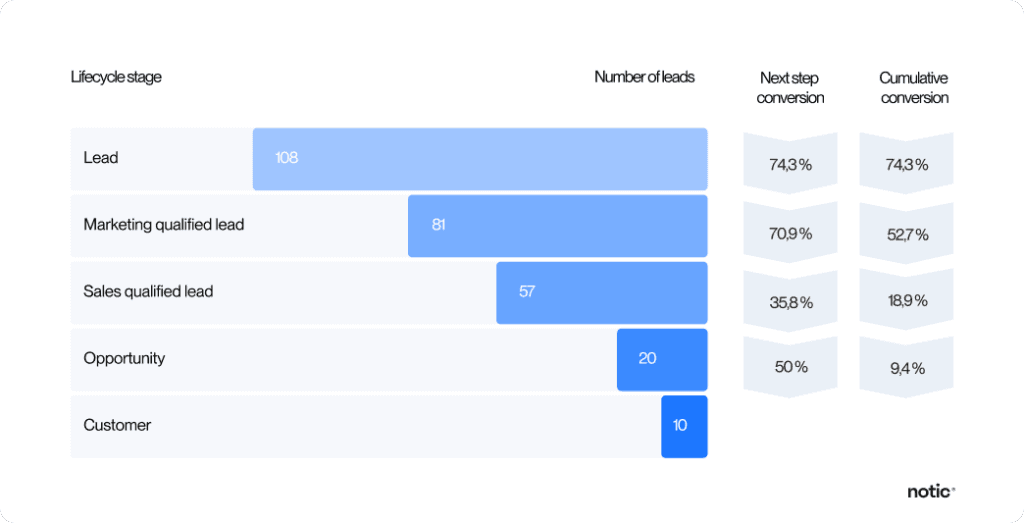Click the 50% next step conversion arrow
The image size is (1024, 523).
pyautogui.click(x=790, y=367)
